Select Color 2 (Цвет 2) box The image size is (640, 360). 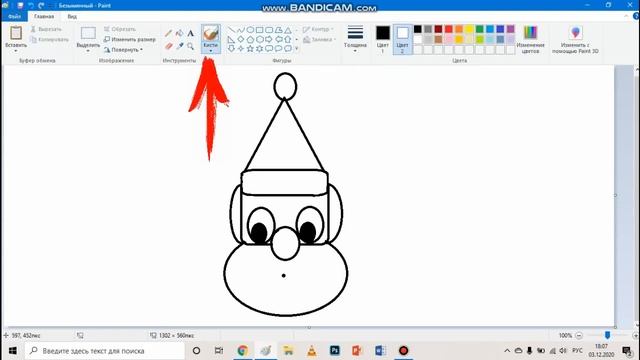click(x=402, y=39)
